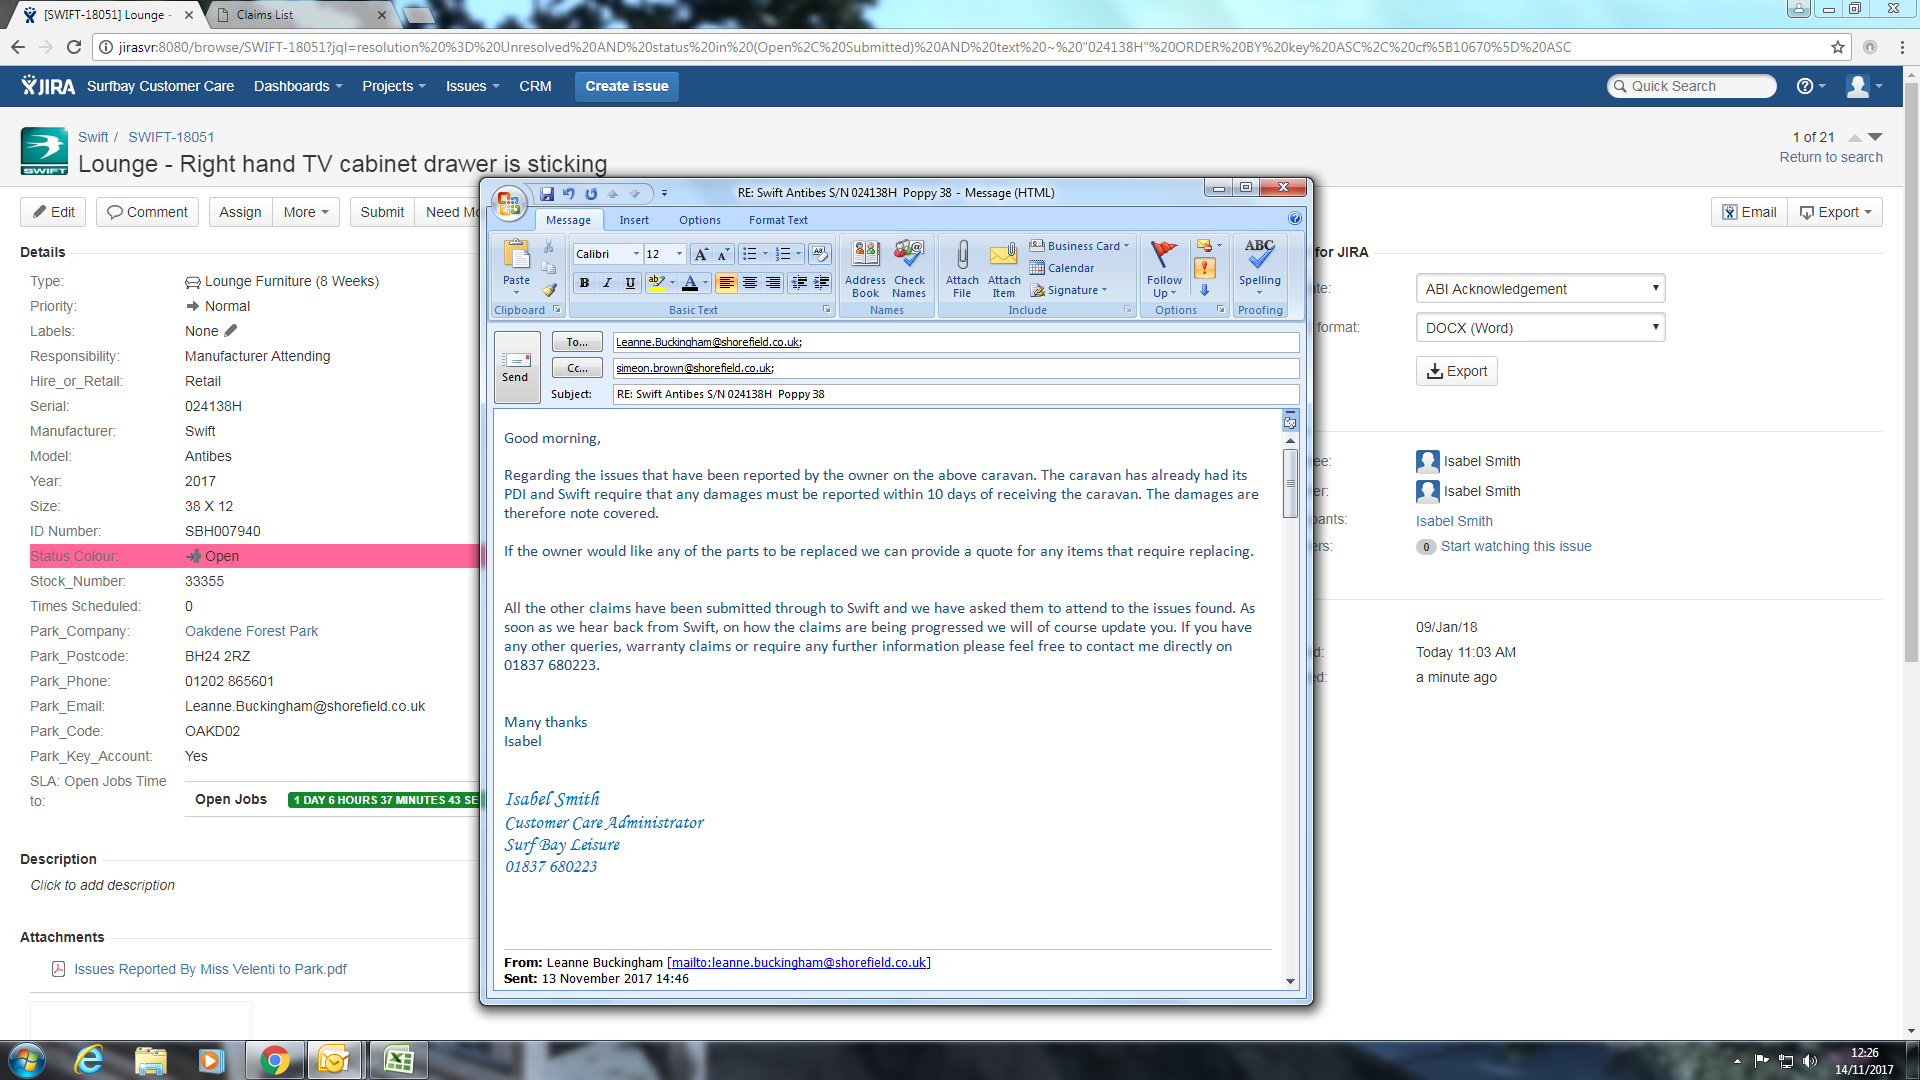Open the Calibri font name dropdown
The image size is (1920, 1080).
[636, 254]
